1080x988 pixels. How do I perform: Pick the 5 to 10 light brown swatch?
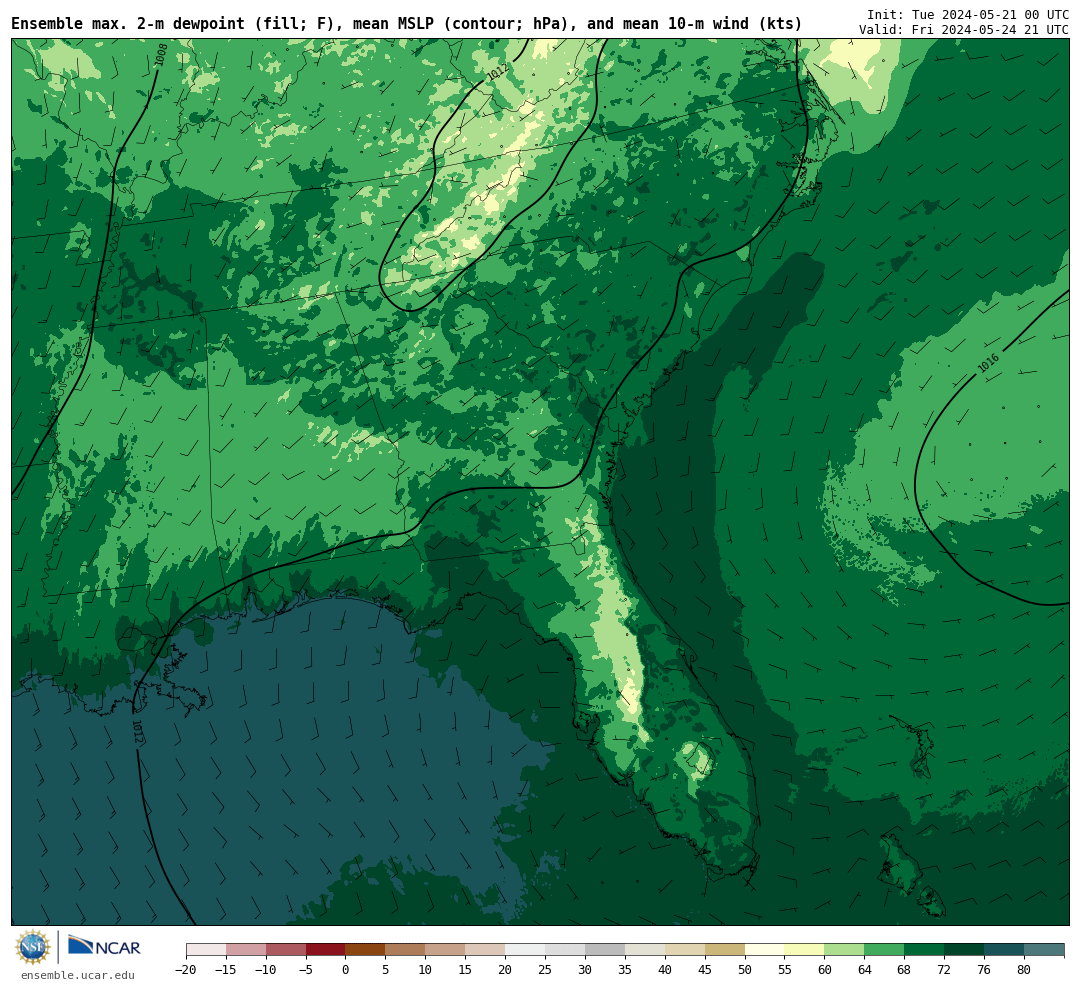point(406,950)
